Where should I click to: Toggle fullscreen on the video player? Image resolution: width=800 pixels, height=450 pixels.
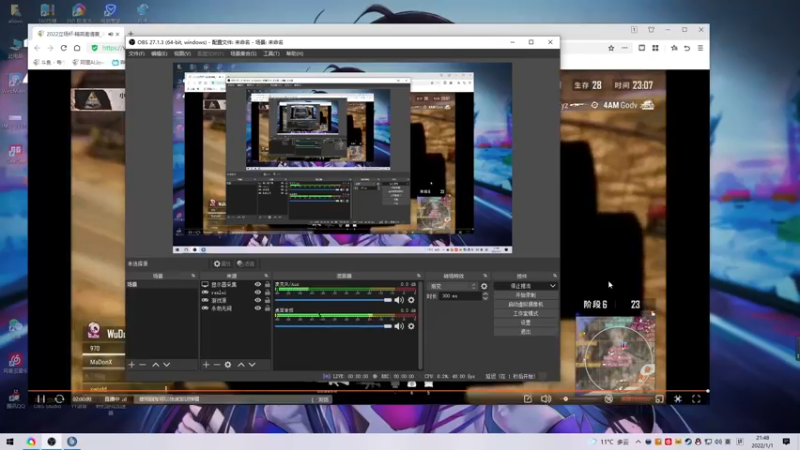point(696,399)
